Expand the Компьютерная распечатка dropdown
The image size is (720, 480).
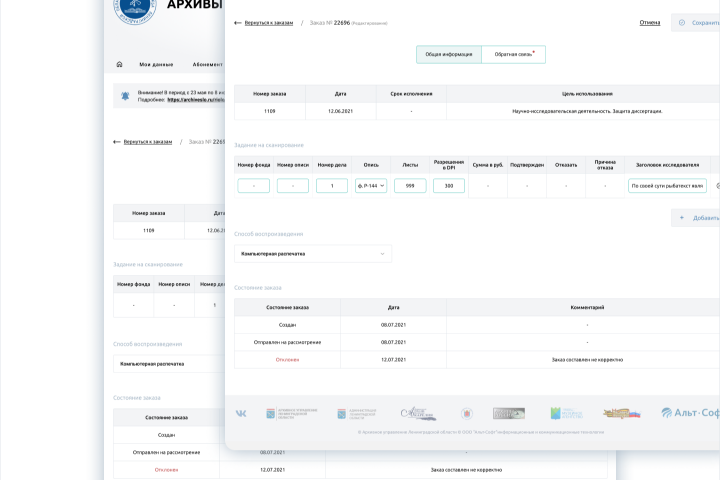pos(313,254)
